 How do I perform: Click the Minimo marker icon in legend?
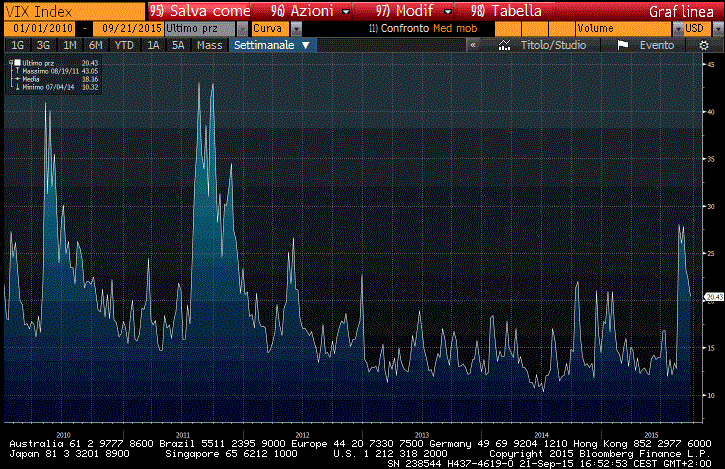[15, 86]
